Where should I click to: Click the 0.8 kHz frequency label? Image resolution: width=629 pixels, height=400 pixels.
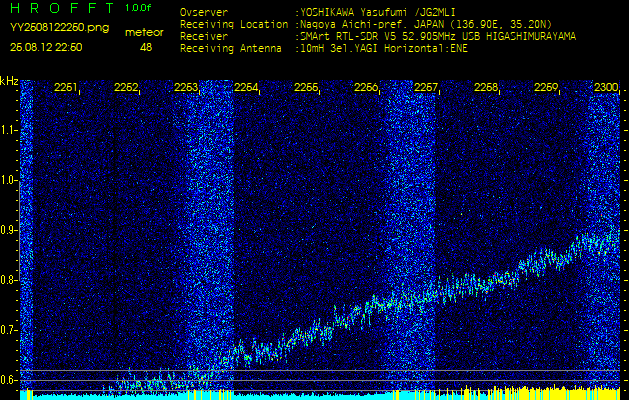9,280
